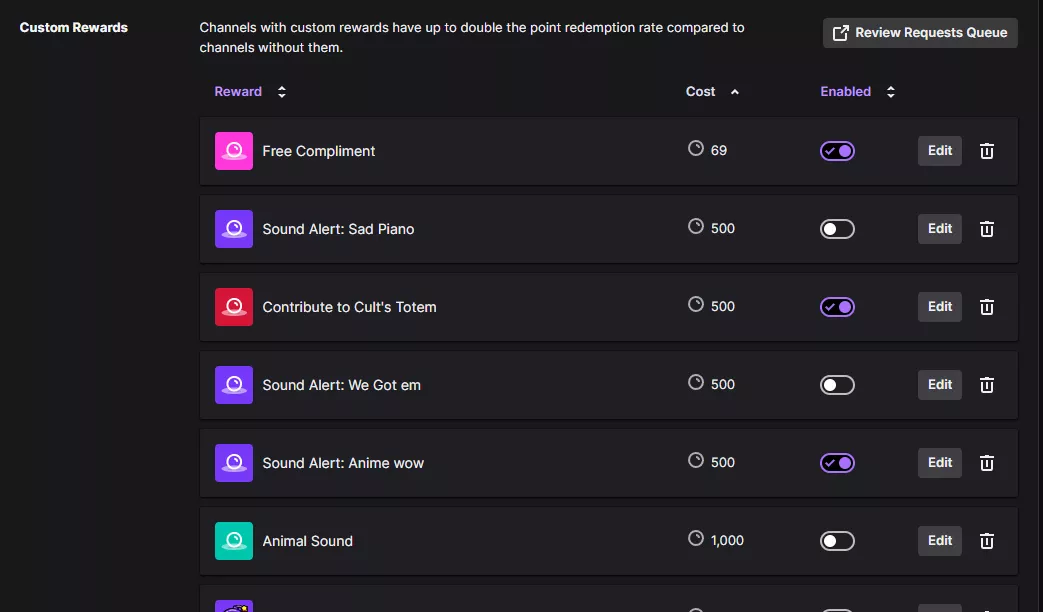Click the cost value 1,000
Screen dimensions: 1043x612
(x=727, y=541)
